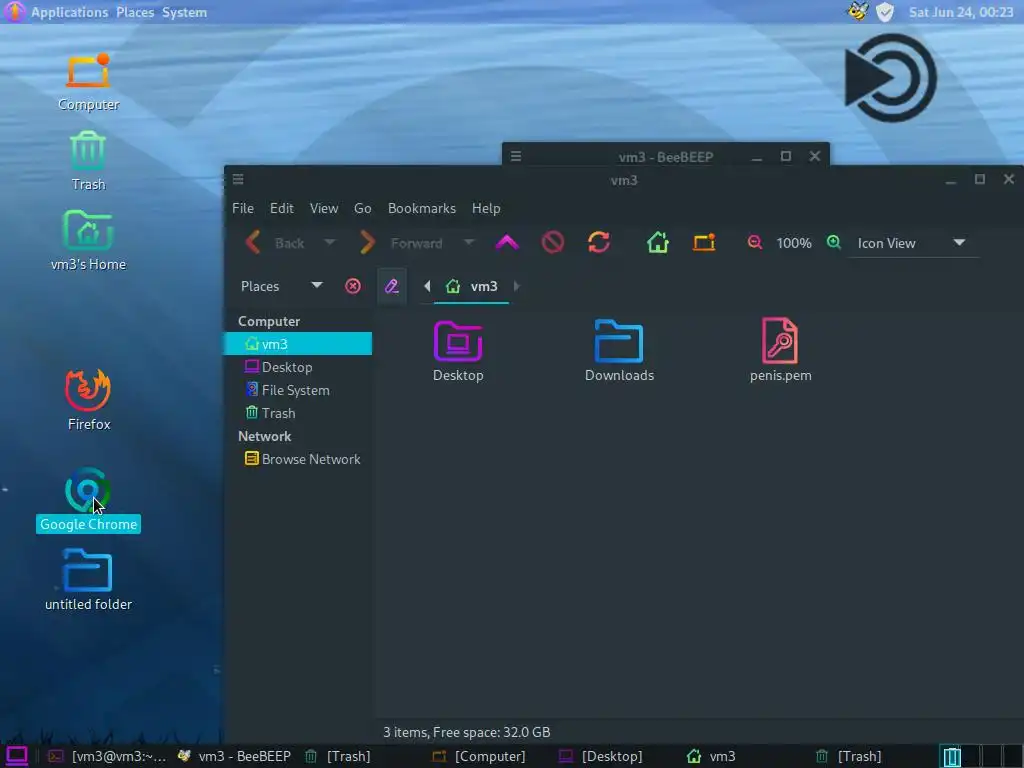Open the Places menu in top panel
This screenshot has width=1024, height=768.
pos(135,12)
